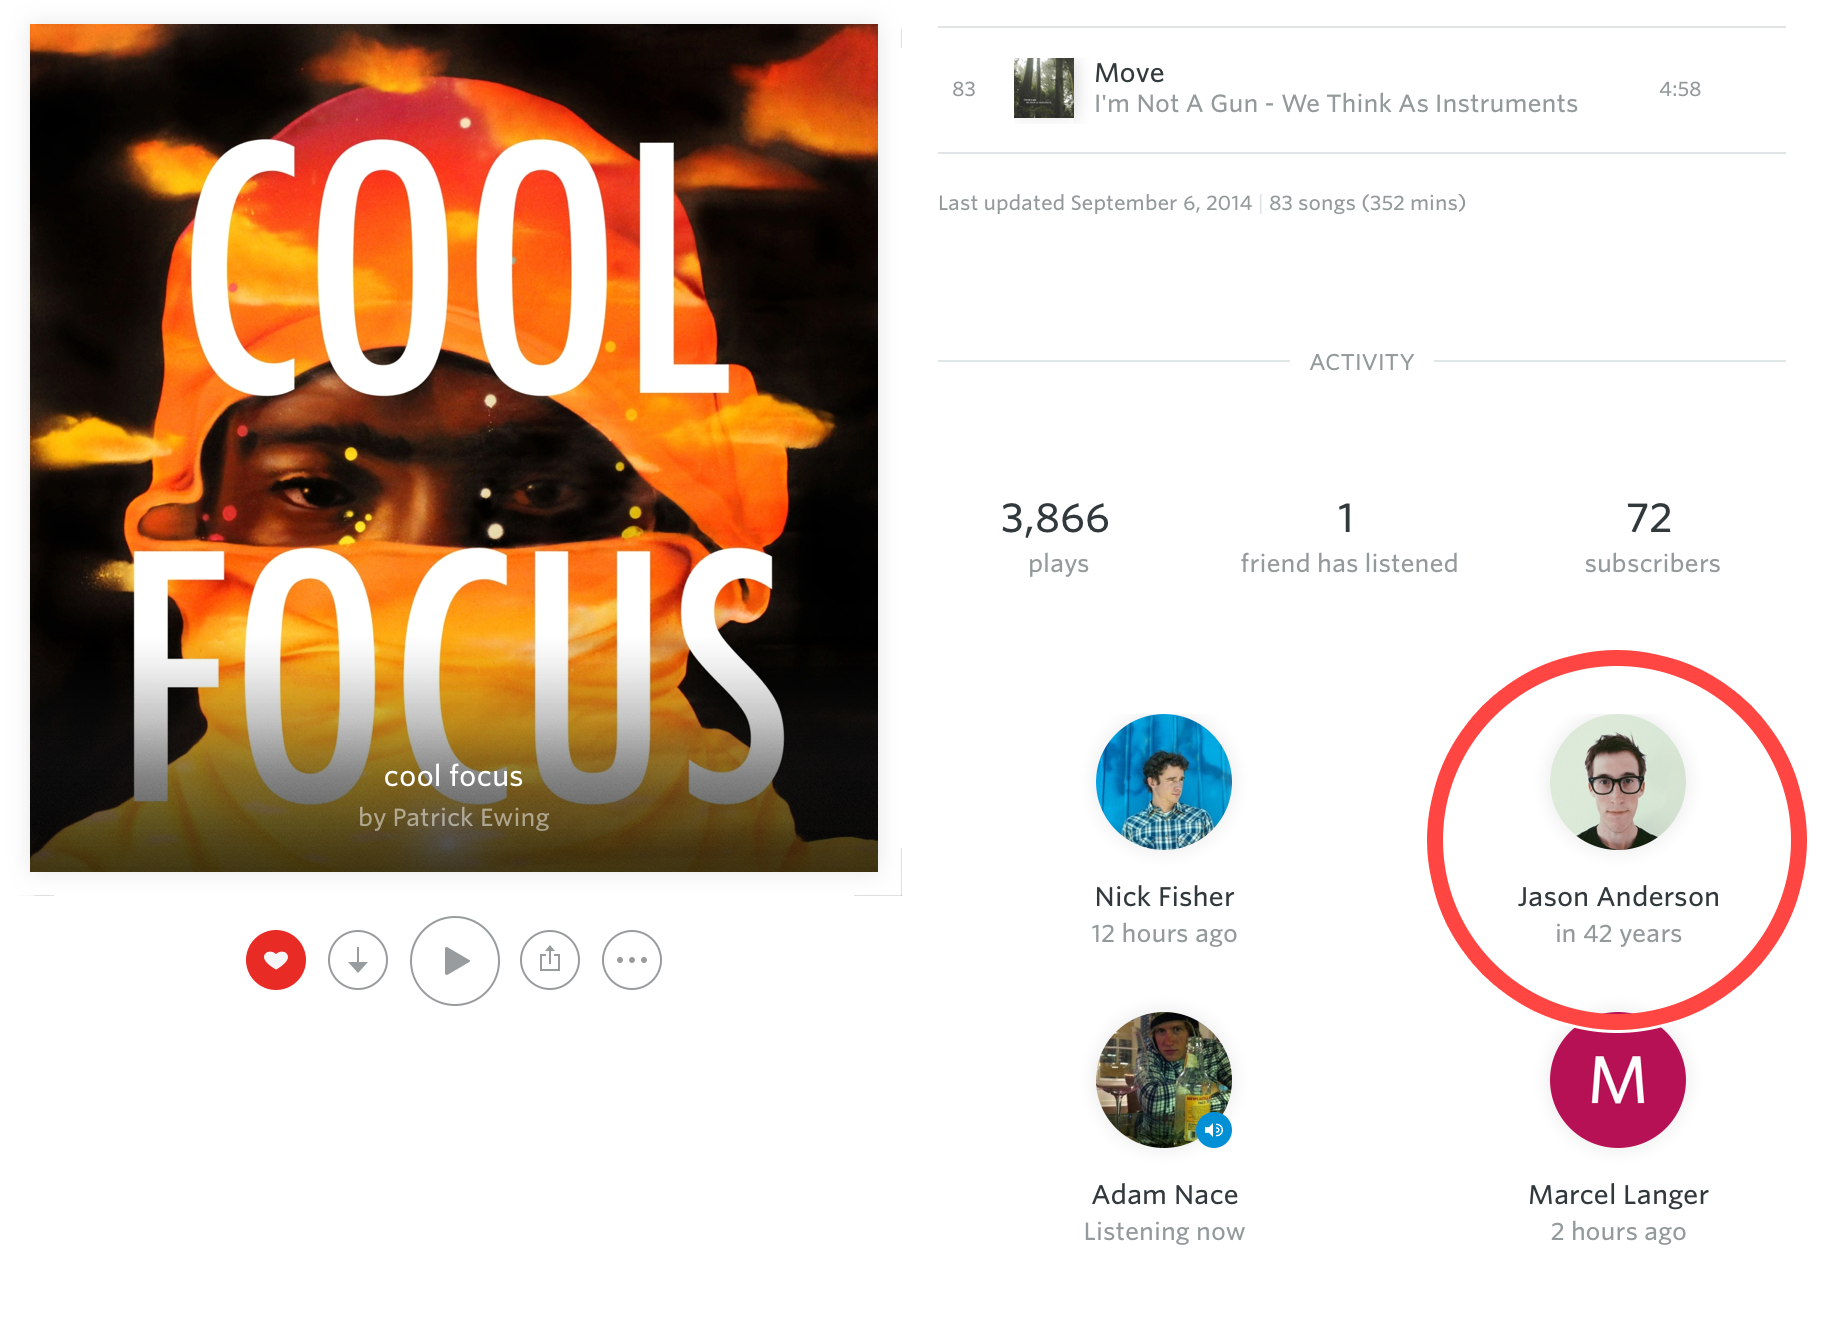Open Adam Nace's profile avatar
The width and height of the screenshot is (1838, 1334).
click(x=1164, y=1080)
